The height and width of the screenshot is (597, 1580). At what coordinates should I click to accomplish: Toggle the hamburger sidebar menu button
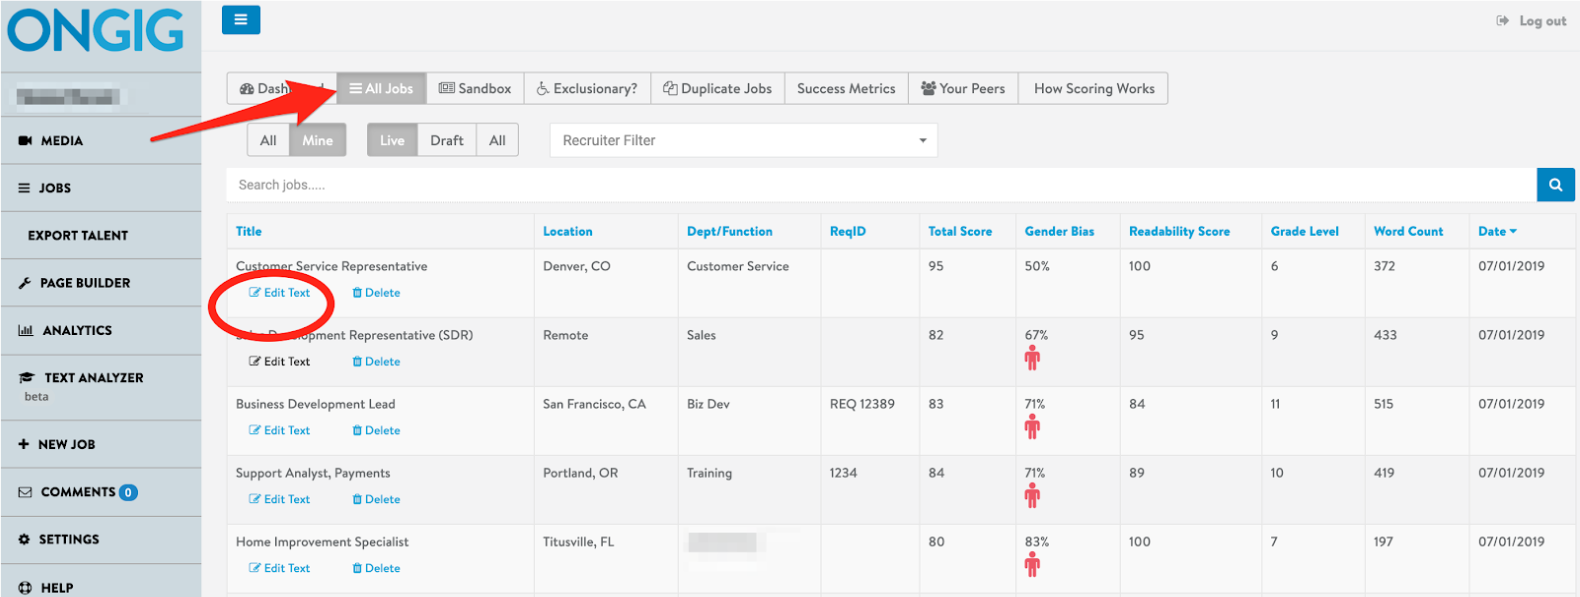click(241, 20)
